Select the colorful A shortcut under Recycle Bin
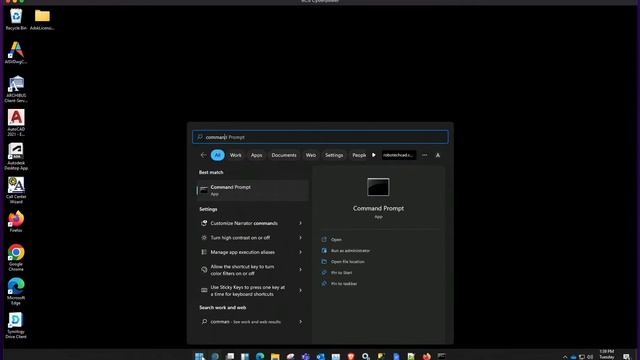 point(16,53)
